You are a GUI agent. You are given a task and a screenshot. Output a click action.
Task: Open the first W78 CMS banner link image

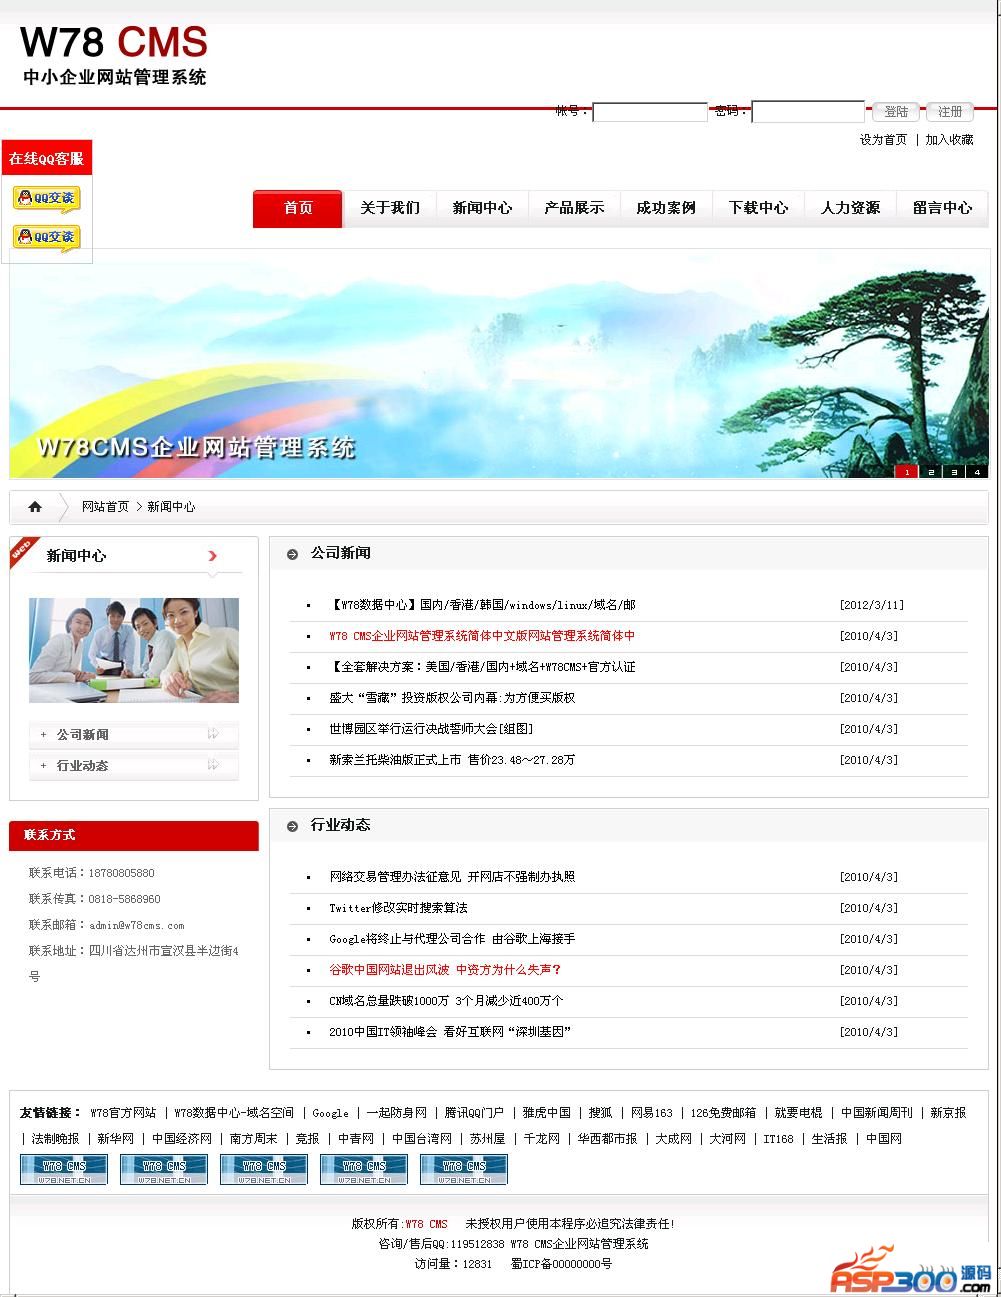[64, 1170]
